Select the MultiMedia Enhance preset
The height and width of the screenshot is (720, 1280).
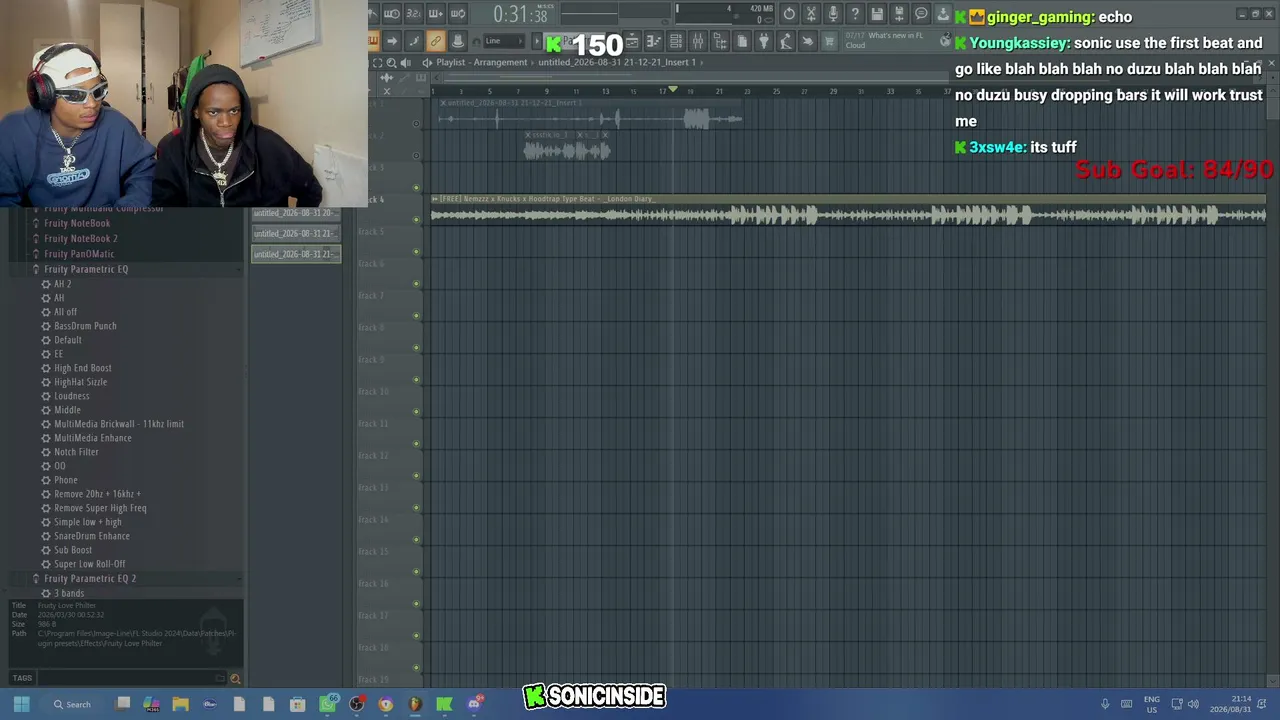[x=92, y=438]
